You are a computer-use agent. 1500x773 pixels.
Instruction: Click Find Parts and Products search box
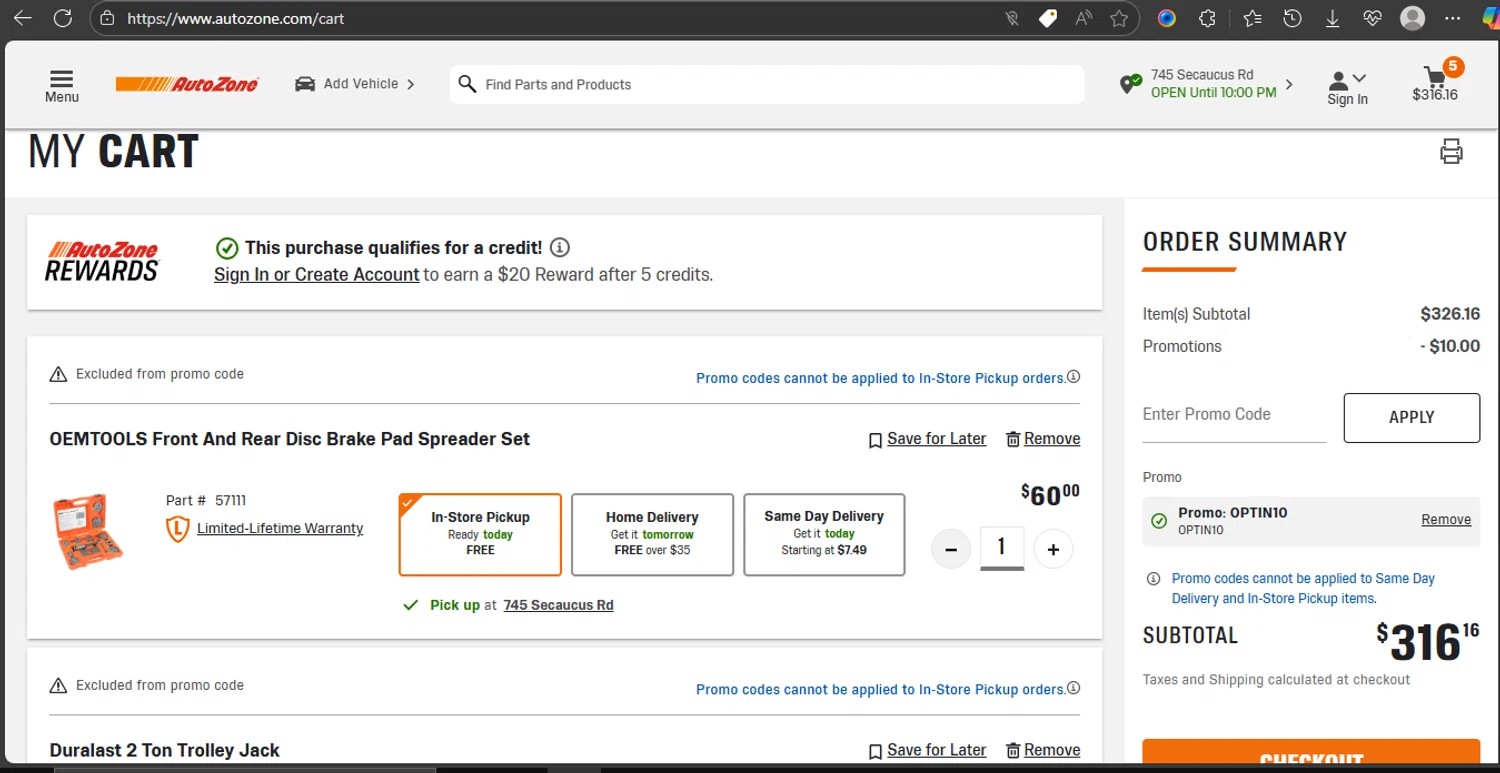(766, 84)
